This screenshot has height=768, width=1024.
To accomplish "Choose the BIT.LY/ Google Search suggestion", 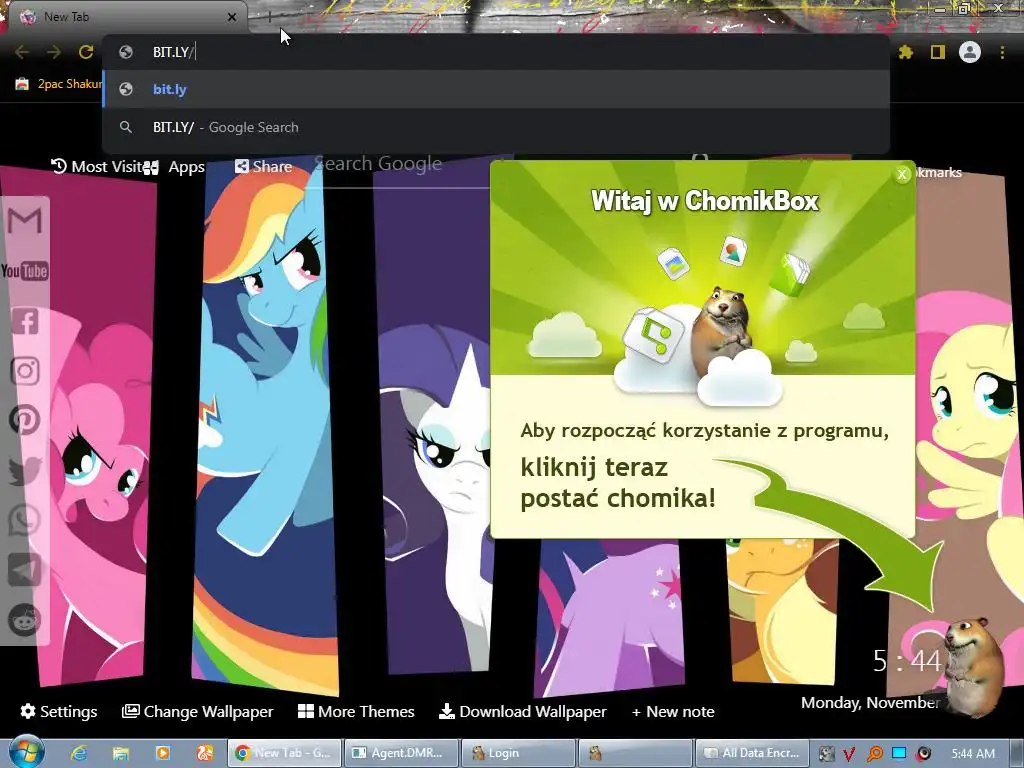I will coord(496,127).
